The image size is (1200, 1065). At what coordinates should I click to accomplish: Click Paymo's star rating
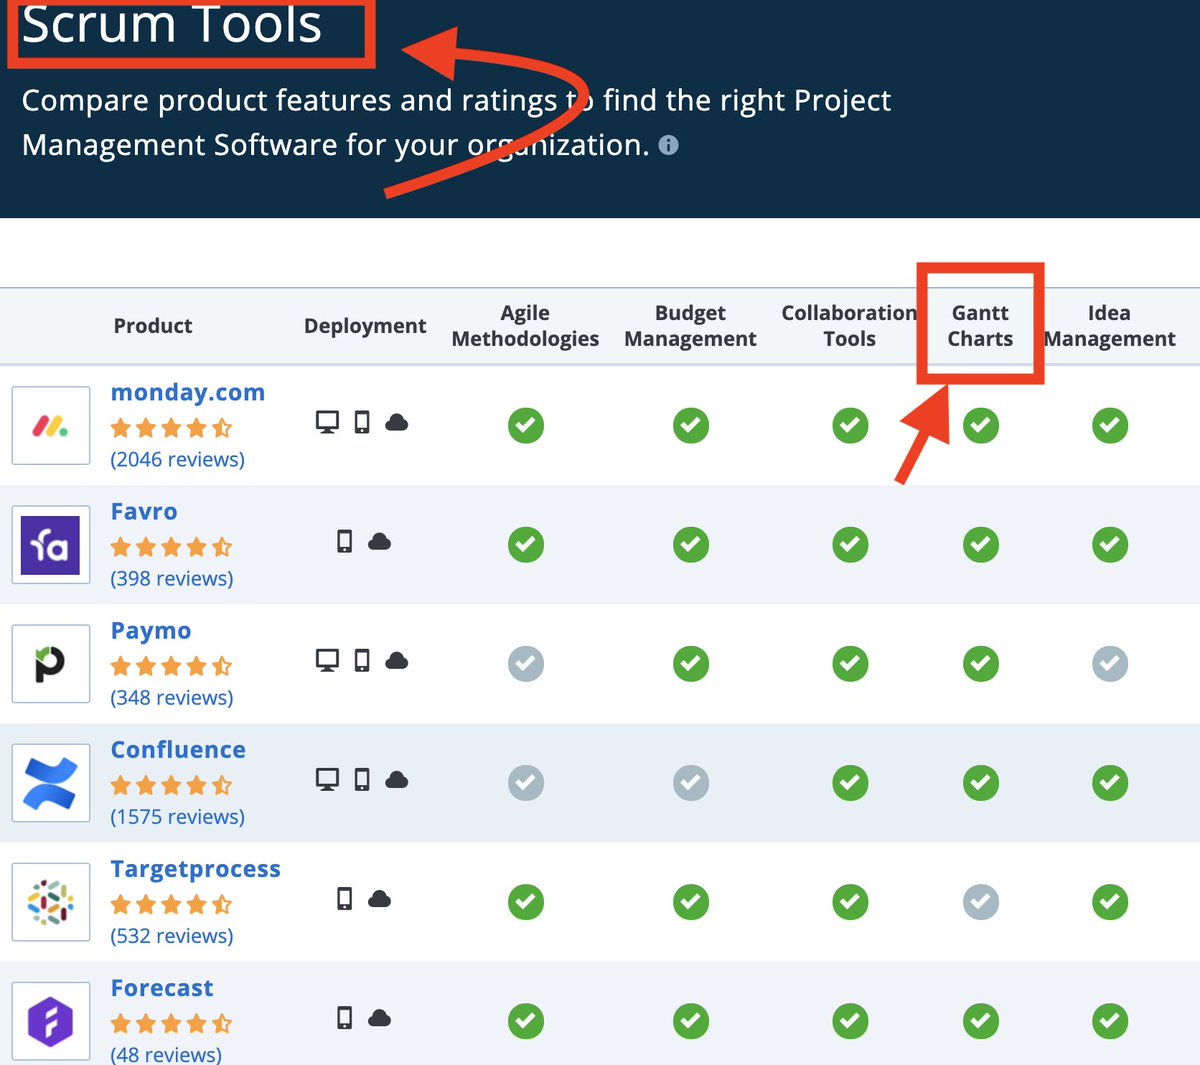tap(171, 666)
